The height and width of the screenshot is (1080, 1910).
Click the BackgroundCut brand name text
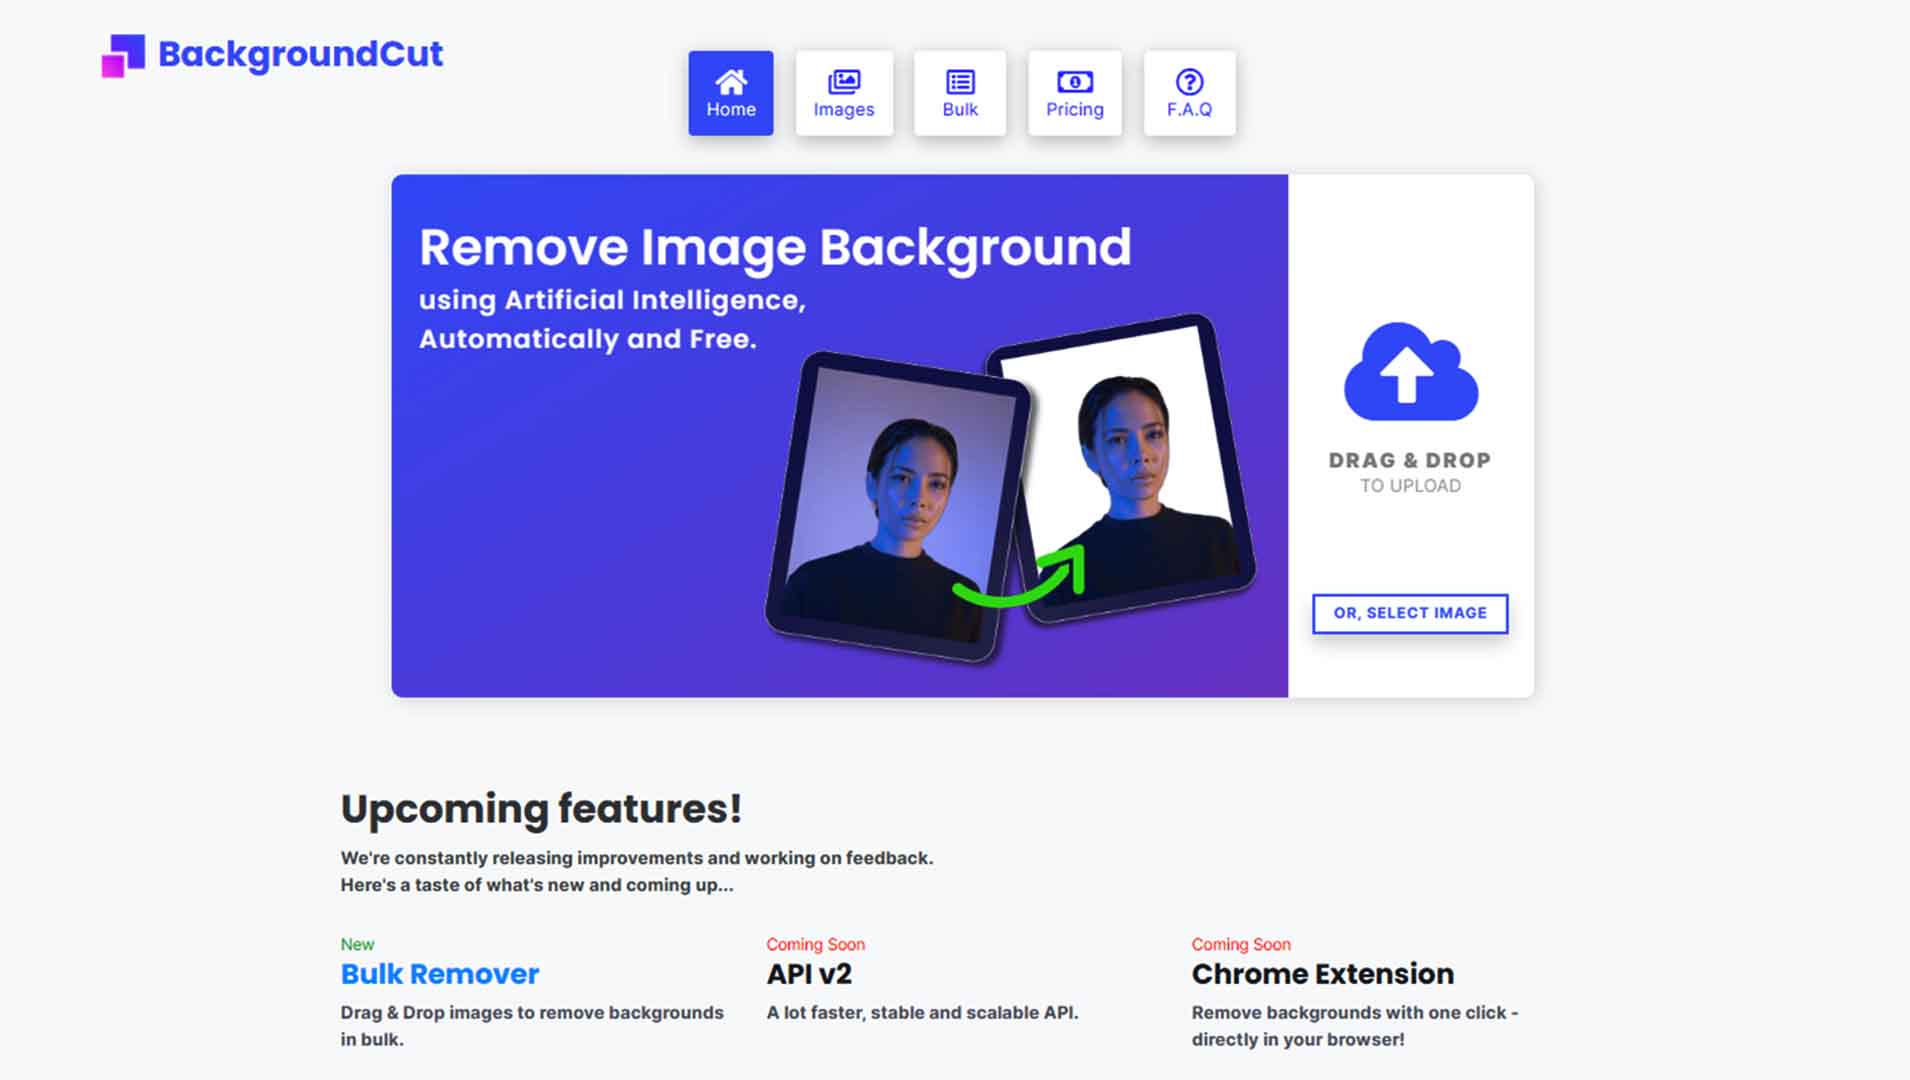coord(300,54)
